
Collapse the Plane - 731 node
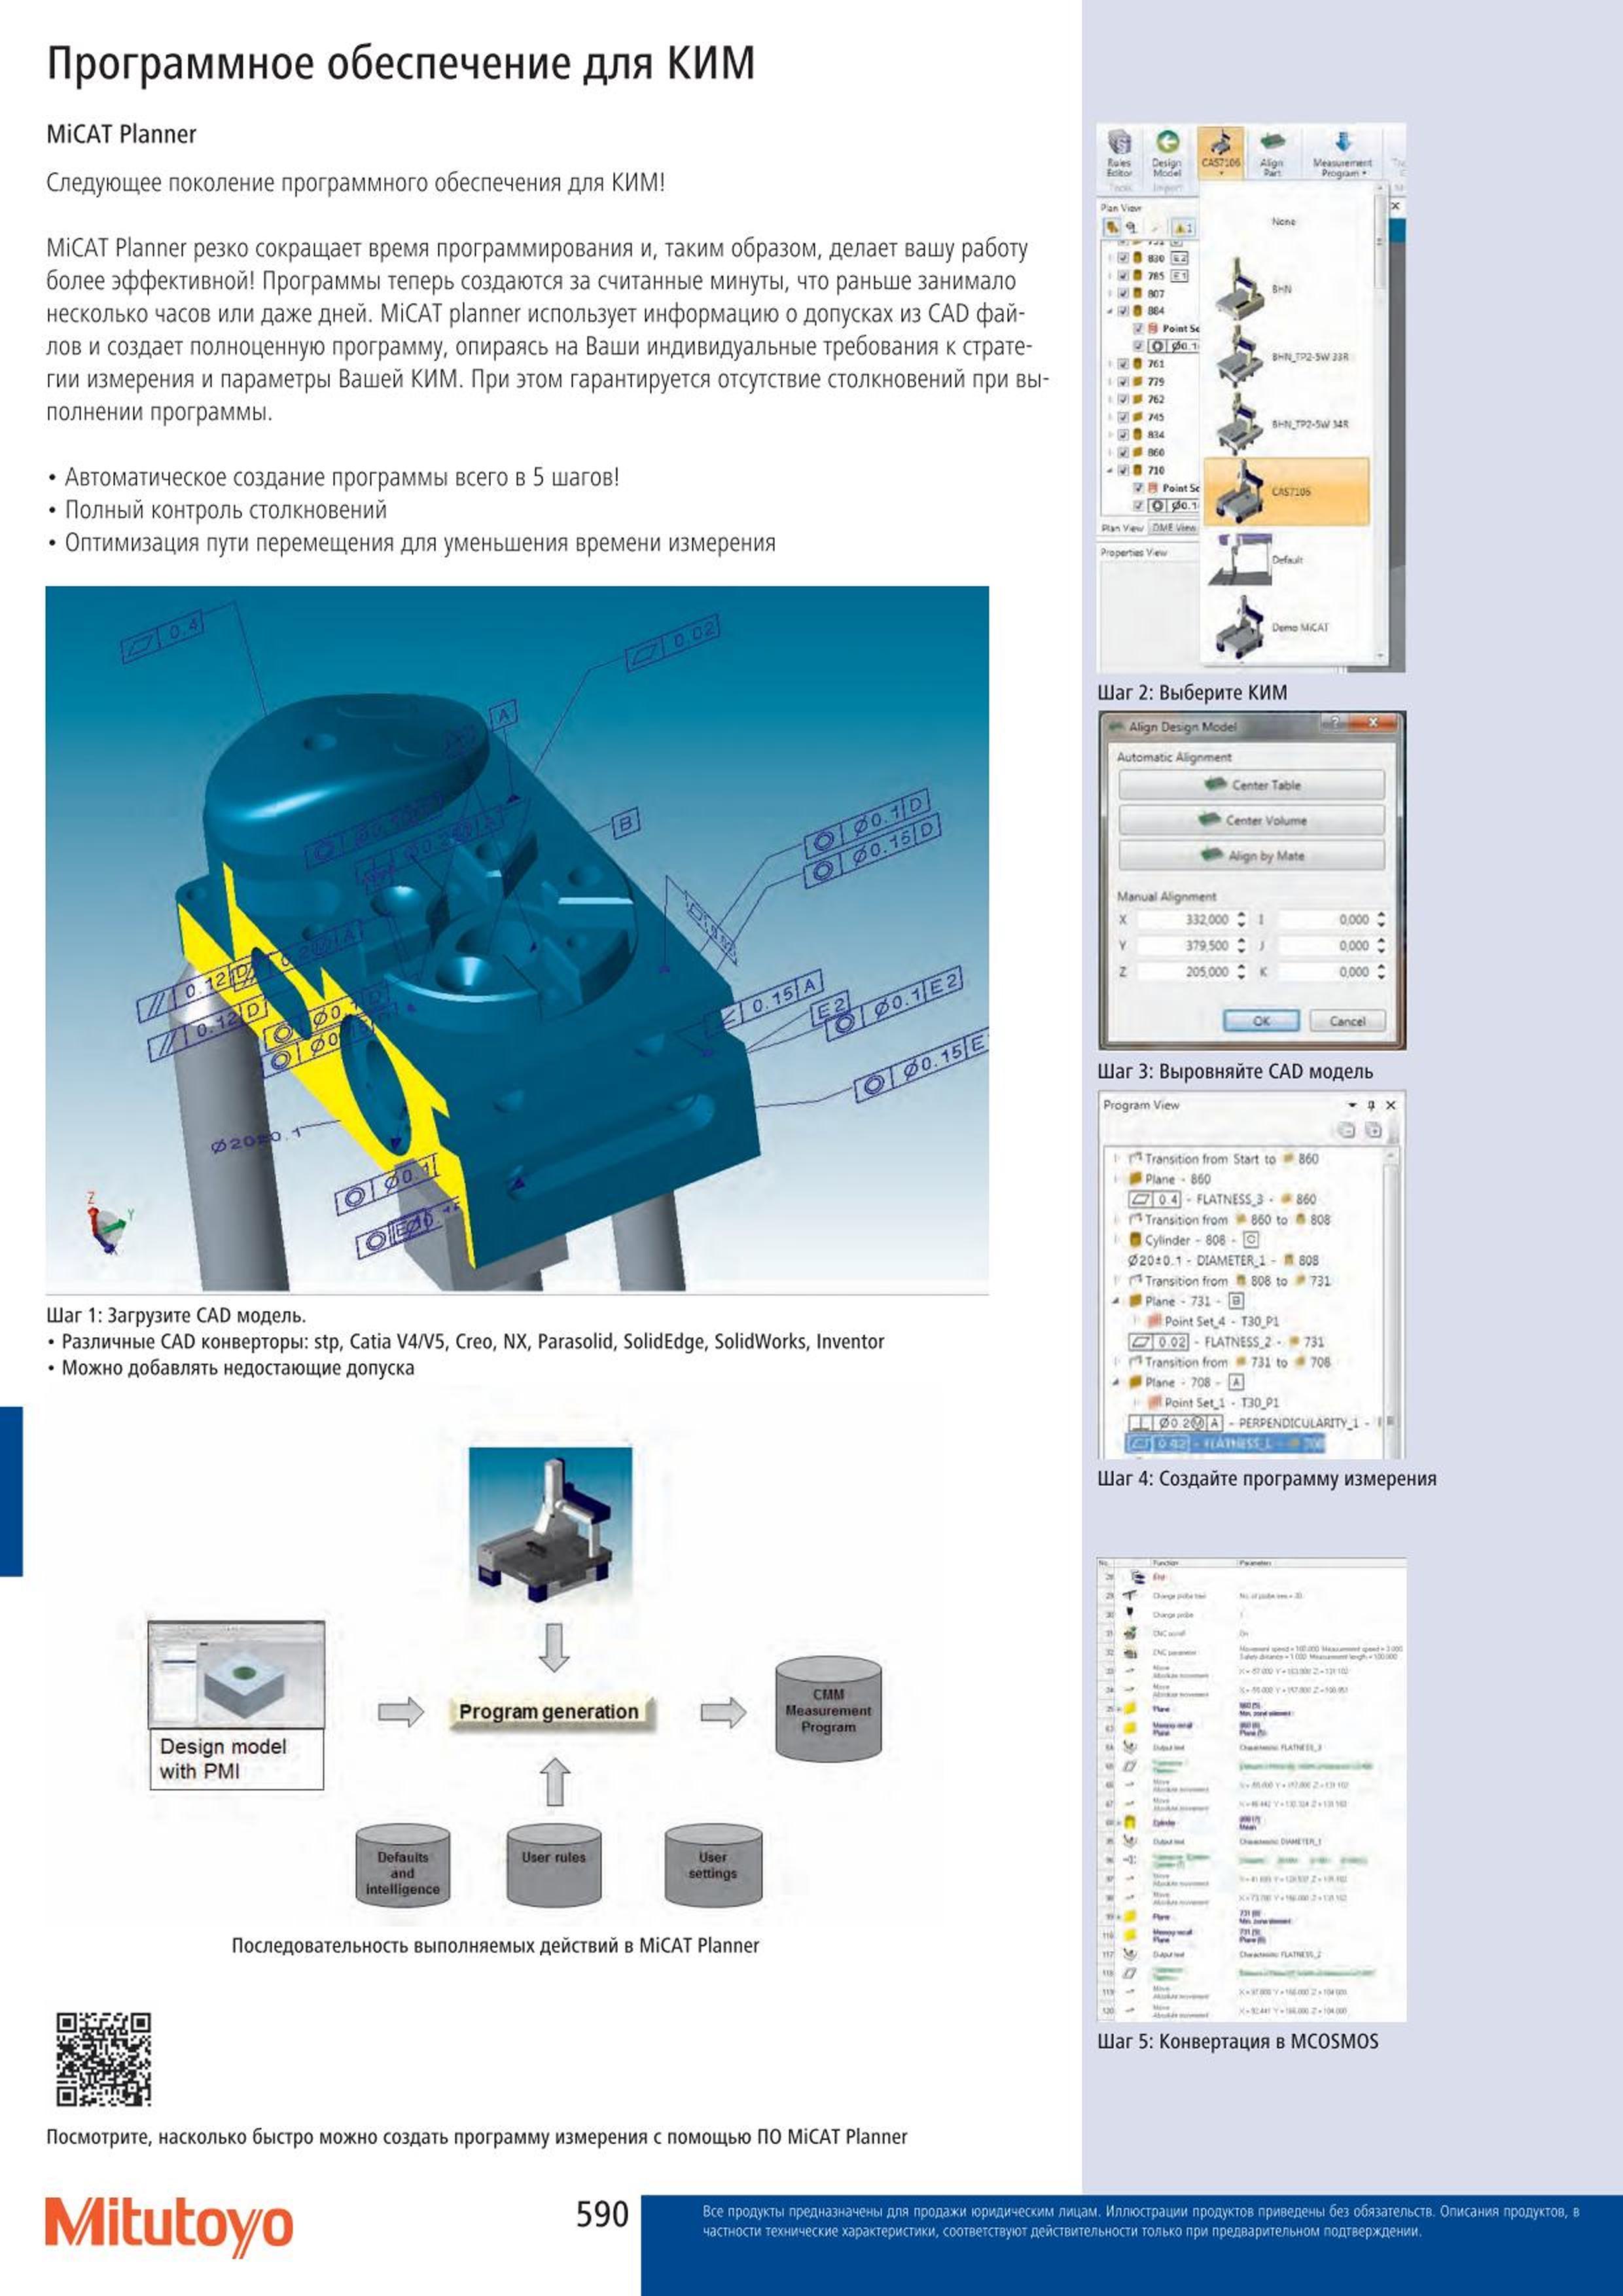(x=1116, y=1301)
